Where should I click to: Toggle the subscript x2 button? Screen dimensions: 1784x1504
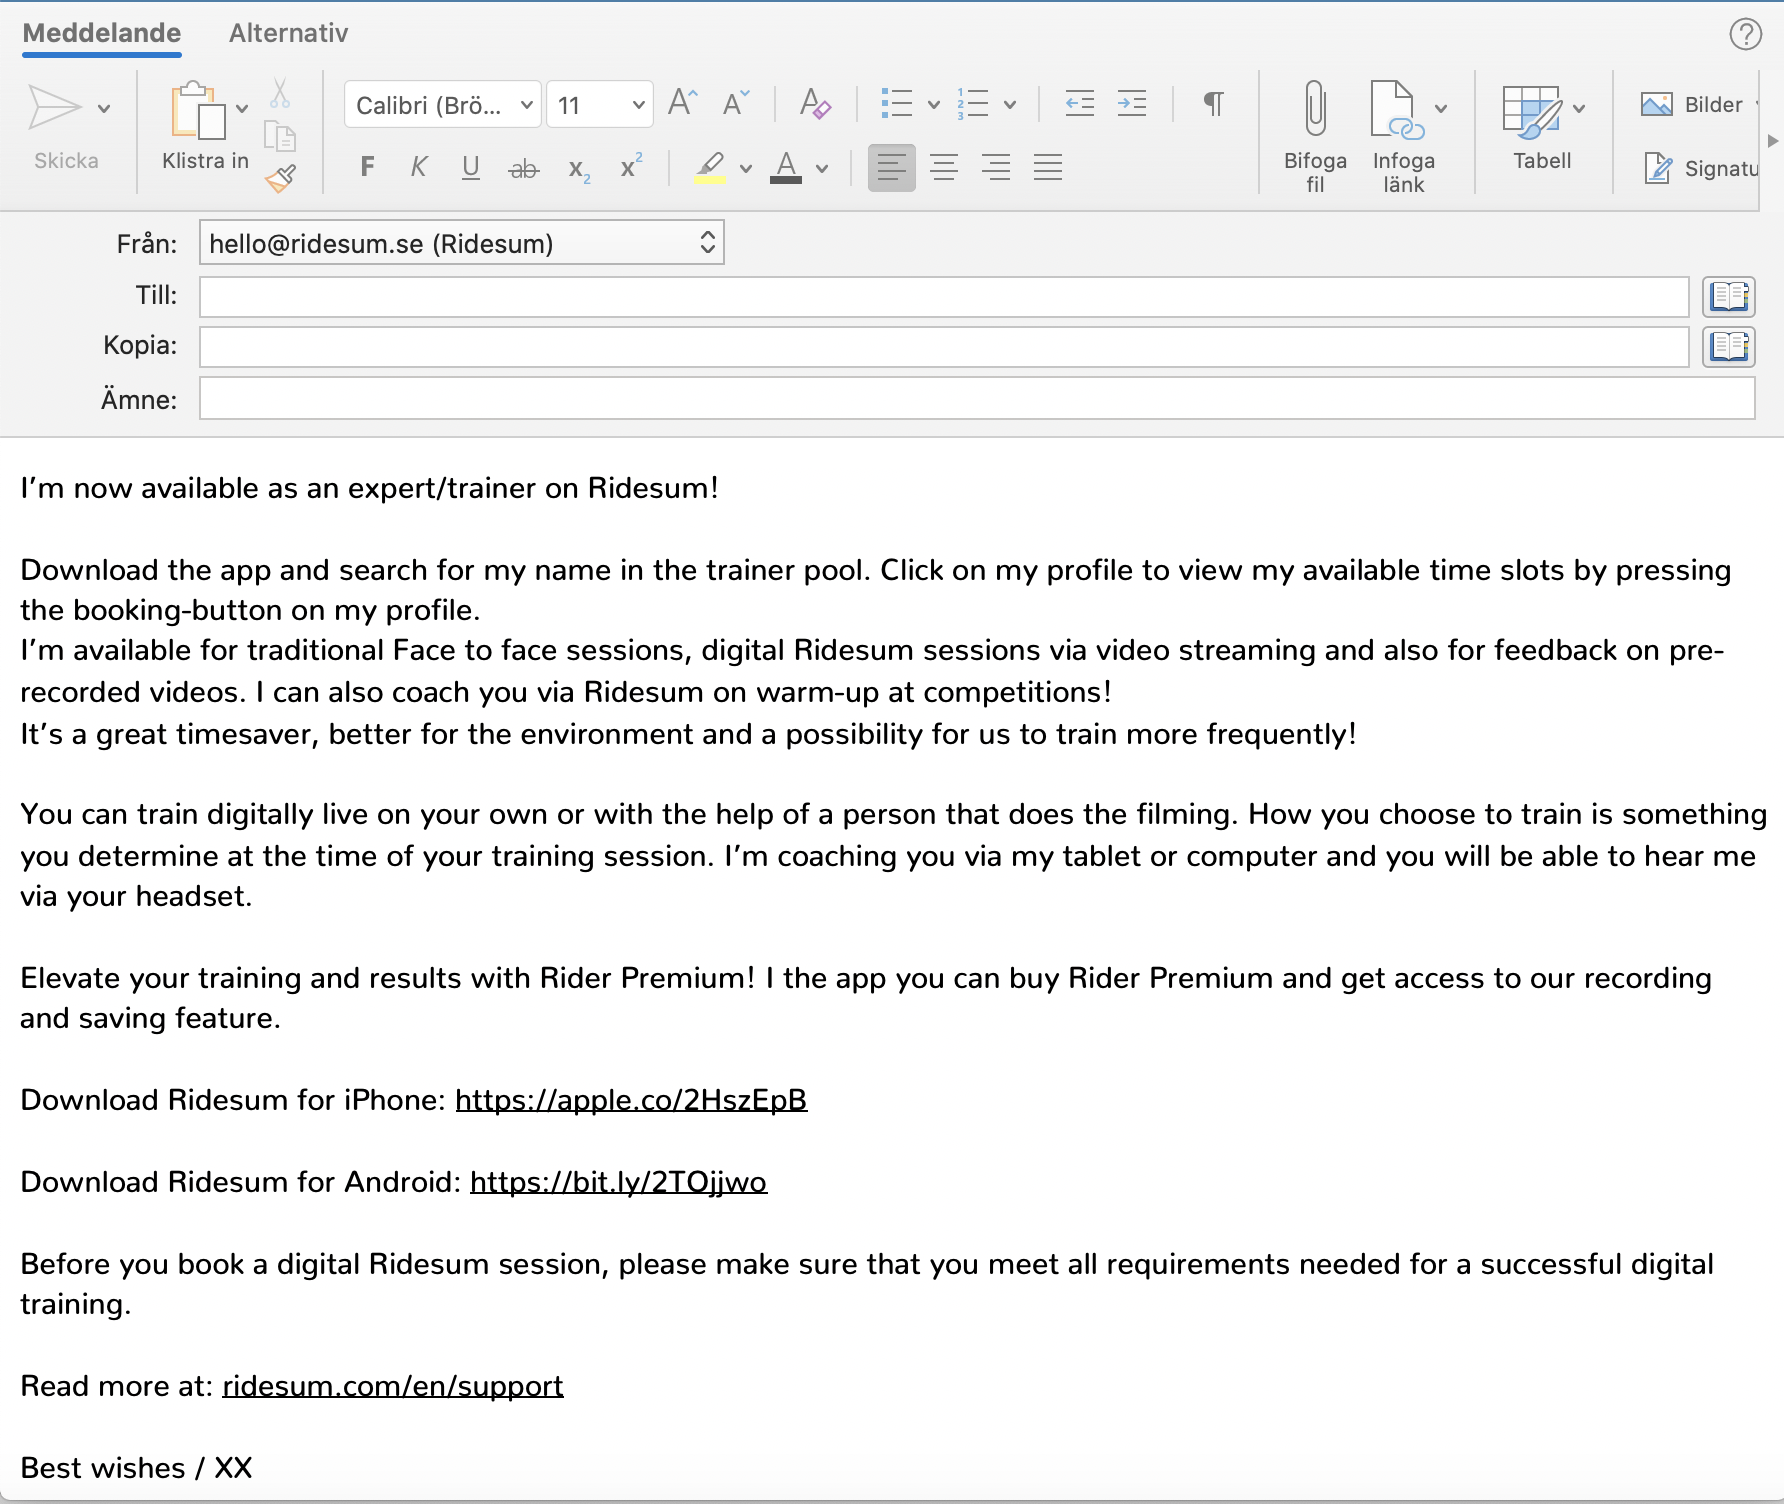579,169
